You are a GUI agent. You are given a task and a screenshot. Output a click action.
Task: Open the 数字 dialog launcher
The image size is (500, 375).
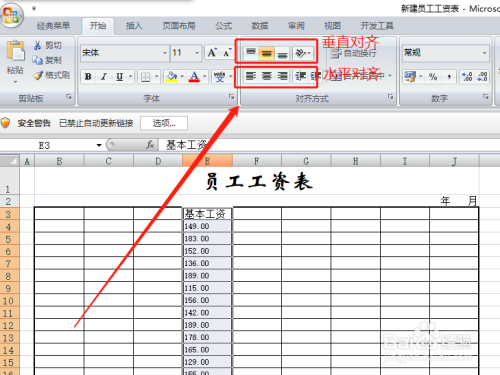[x=486, y=97]
